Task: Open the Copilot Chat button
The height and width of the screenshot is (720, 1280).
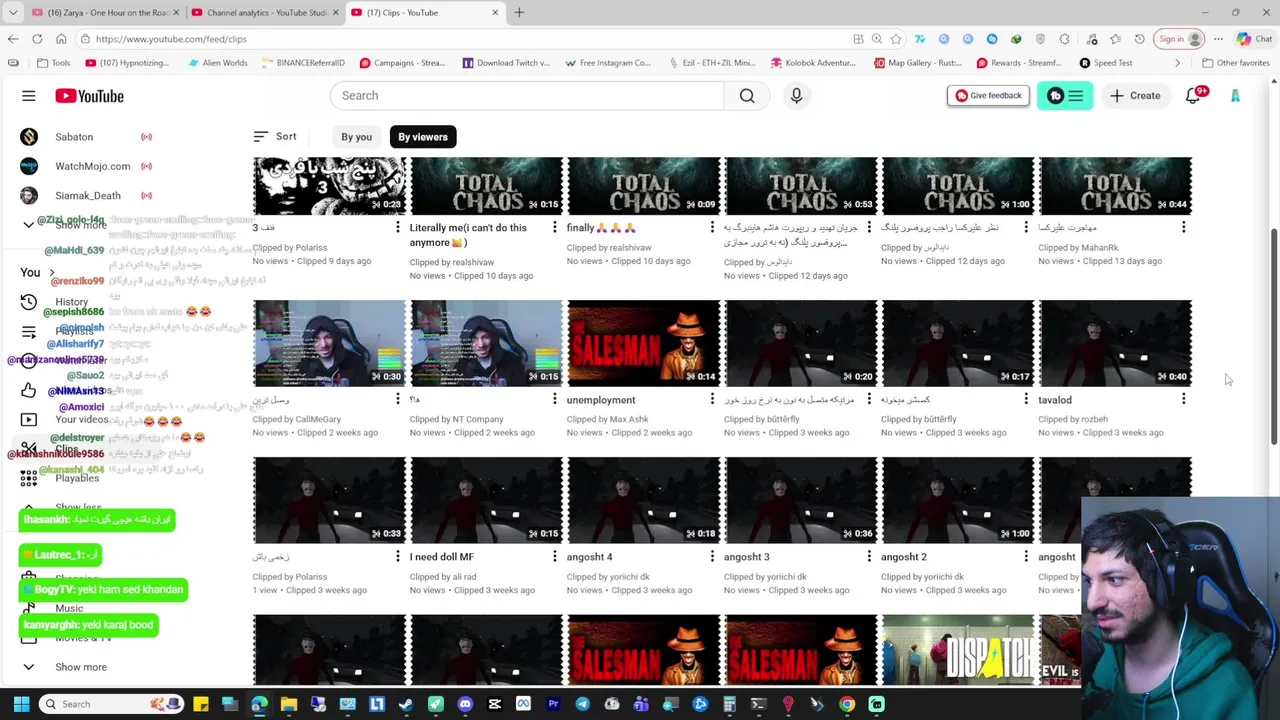Action: (1255, 39)
